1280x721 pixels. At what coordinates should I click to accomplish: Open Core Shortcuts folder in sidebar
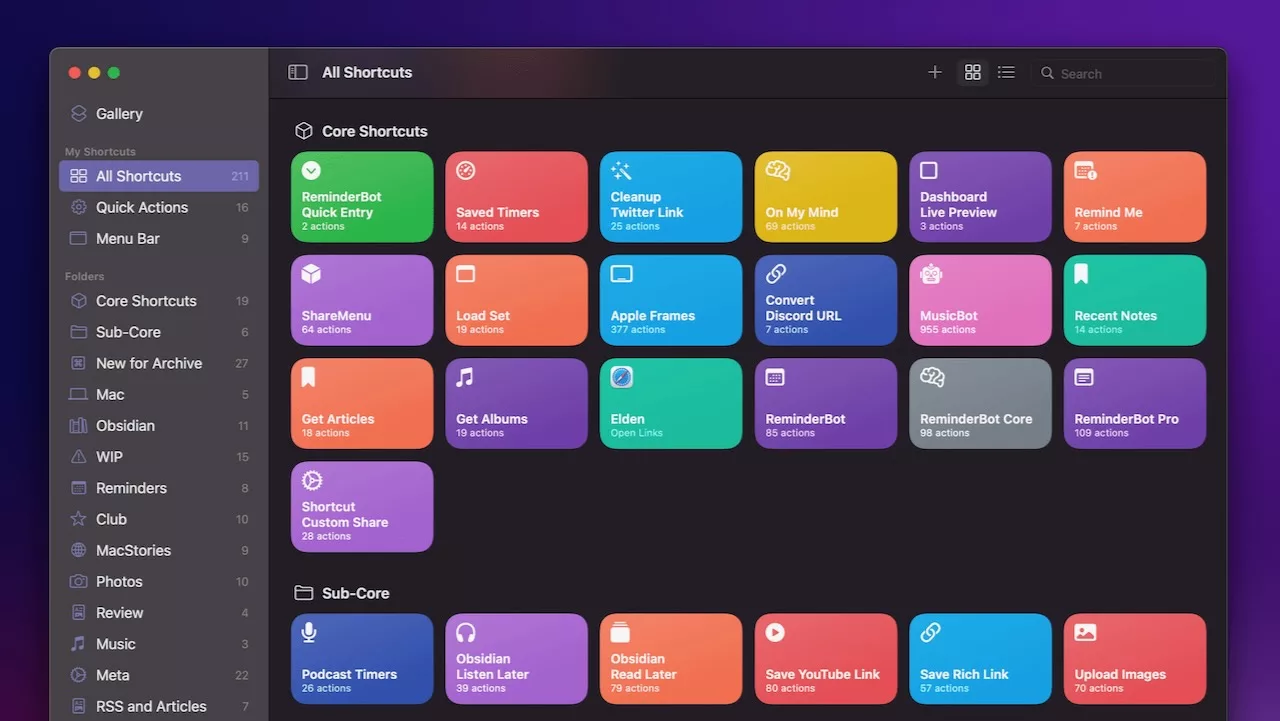[159, 301]
